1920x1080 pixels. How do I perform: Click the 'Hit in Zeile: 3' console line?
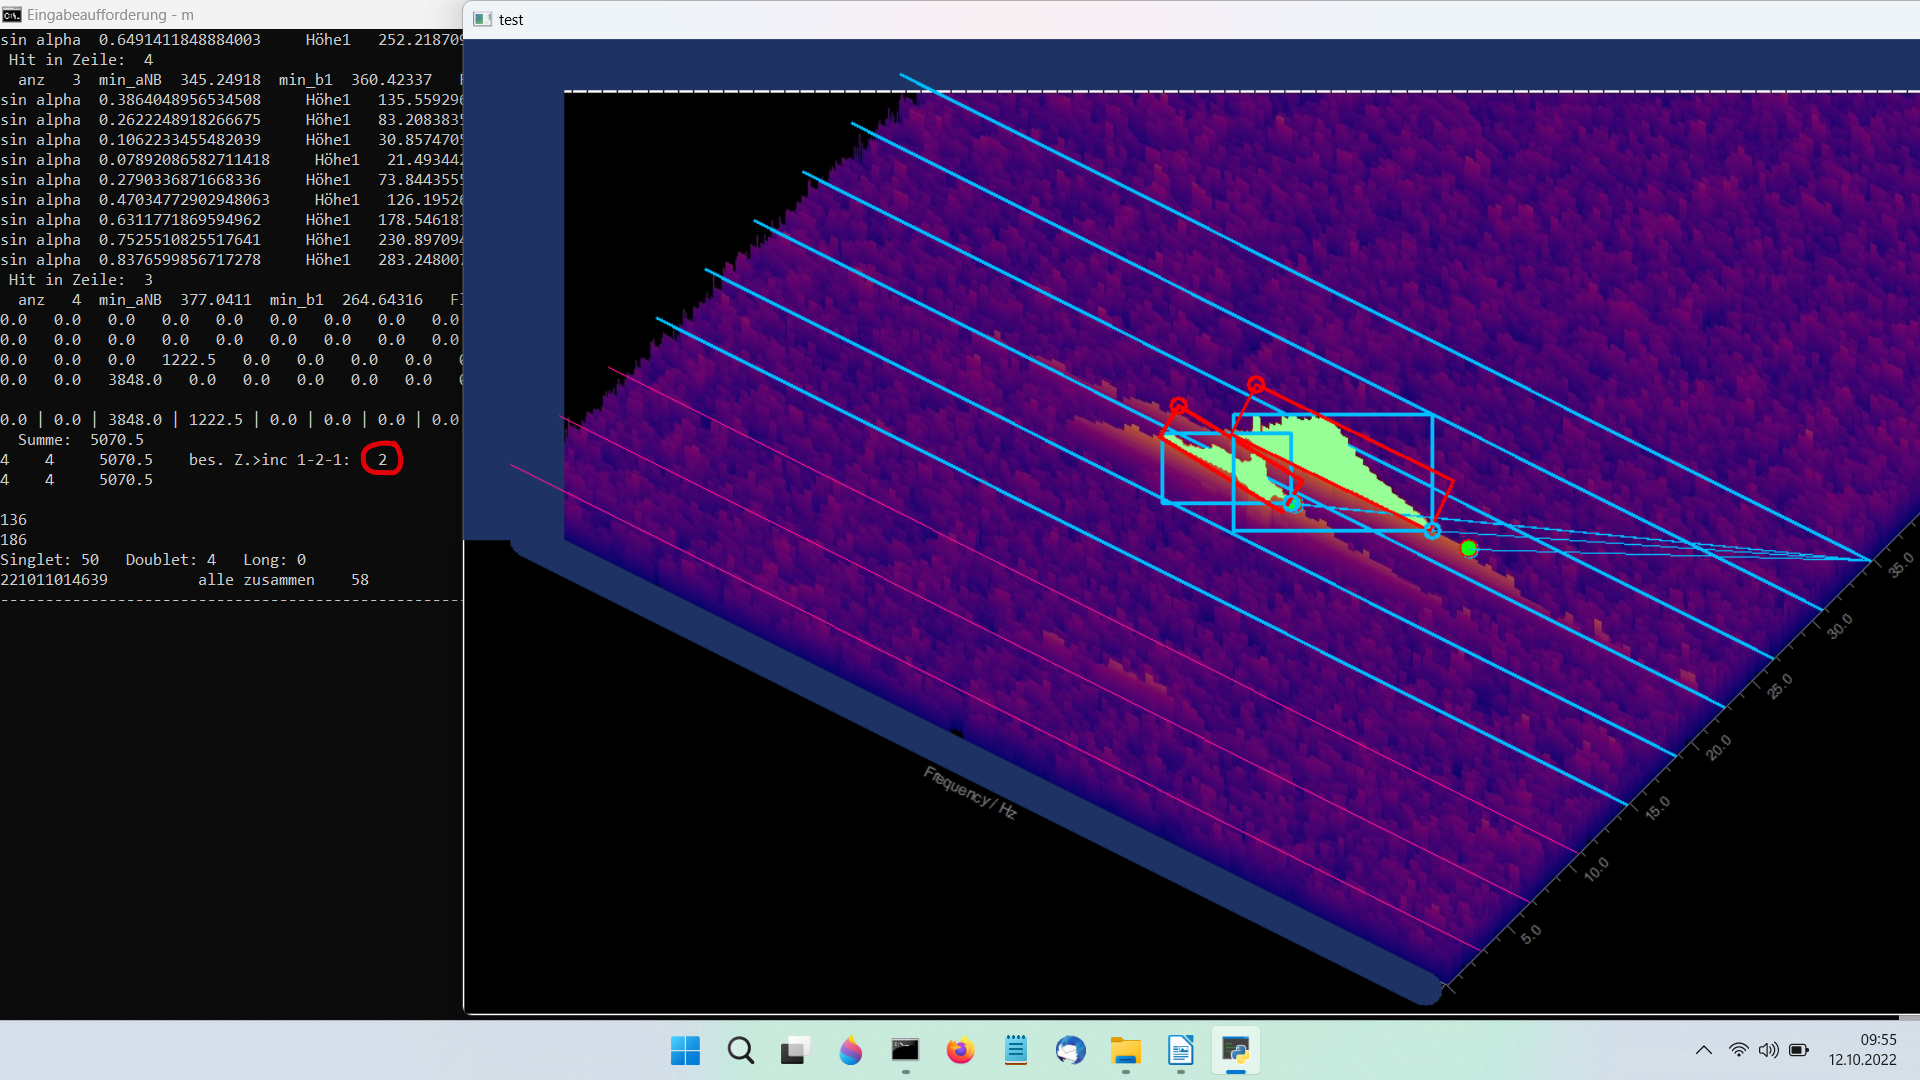[81, 280]
